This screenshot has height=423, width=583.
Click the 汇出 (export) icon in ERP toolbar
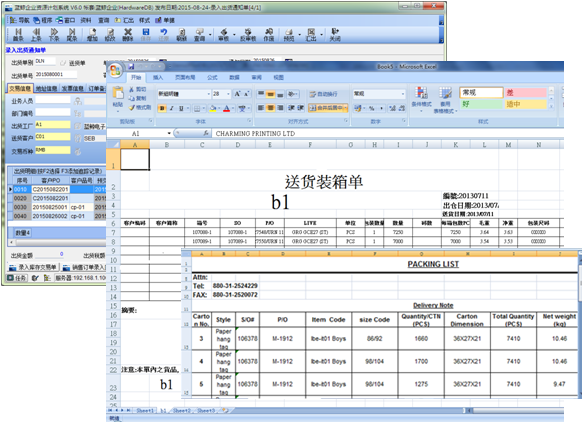(x=311, y=35)
